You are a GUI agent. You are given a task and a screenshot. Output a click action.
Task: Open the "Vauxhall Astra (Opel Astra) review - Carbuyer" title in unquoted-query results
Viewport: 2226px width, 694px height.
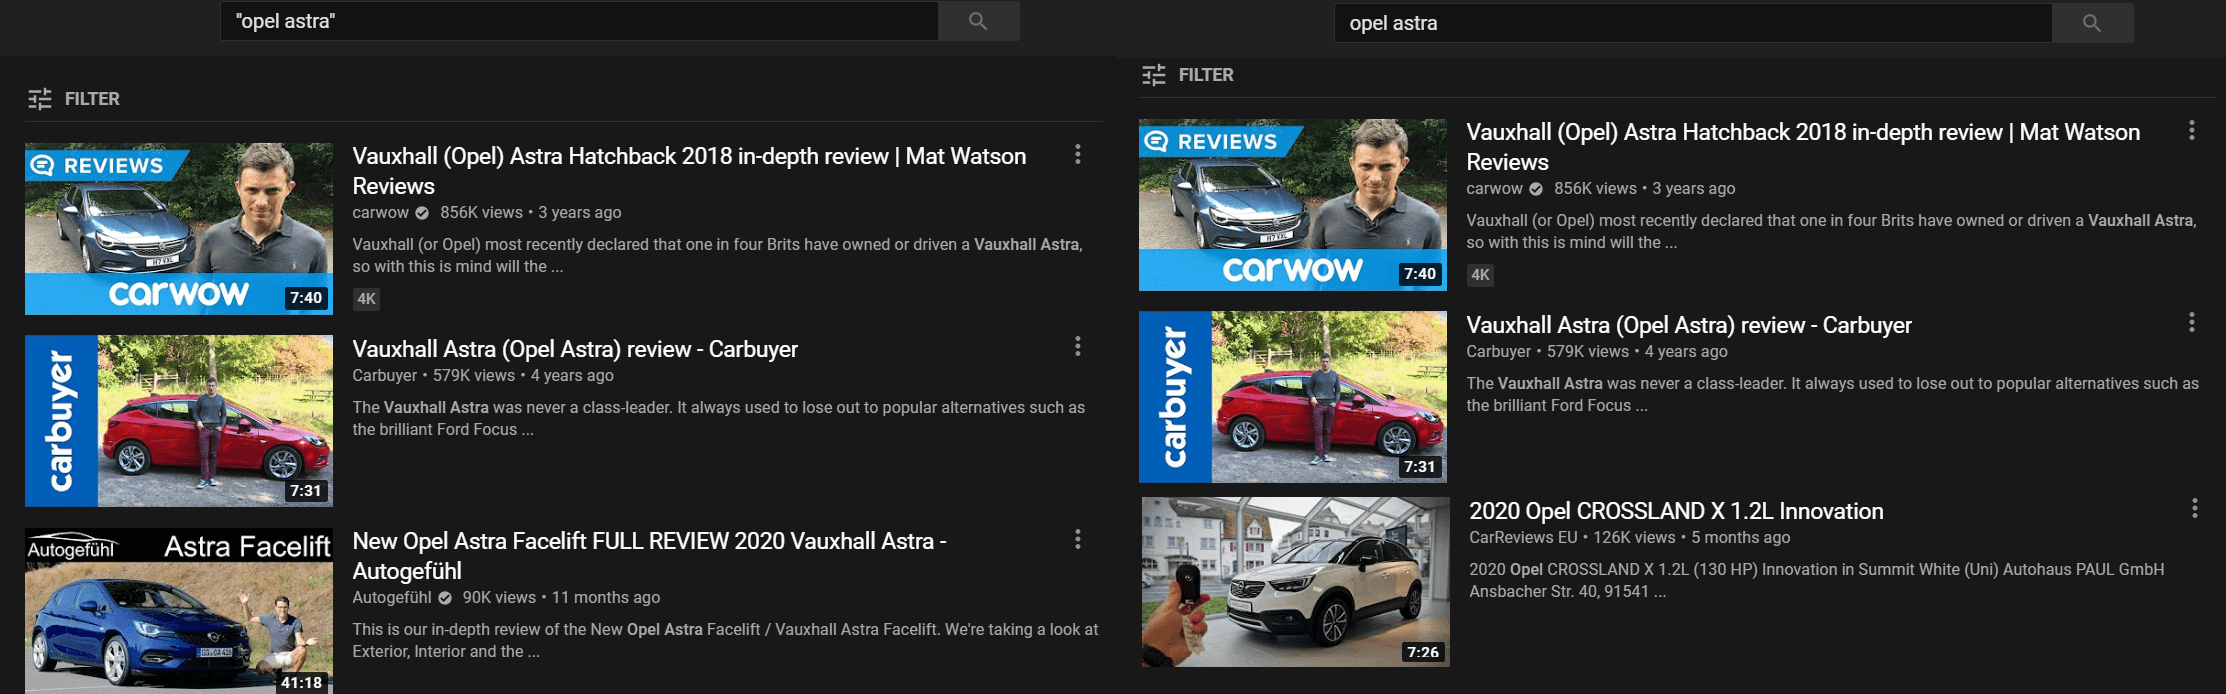pyautogui.click(x=1689, y=325)
